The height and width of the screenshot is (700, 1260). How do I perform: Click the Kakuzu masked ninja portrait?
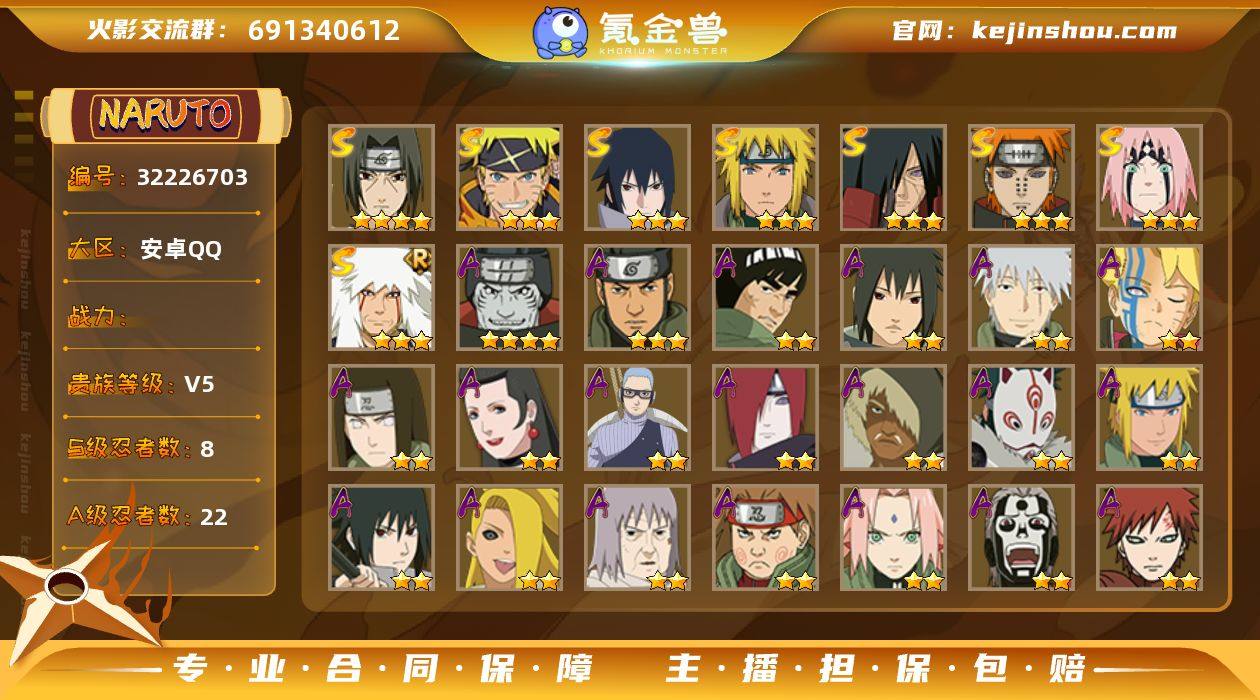tap(510, 298)
